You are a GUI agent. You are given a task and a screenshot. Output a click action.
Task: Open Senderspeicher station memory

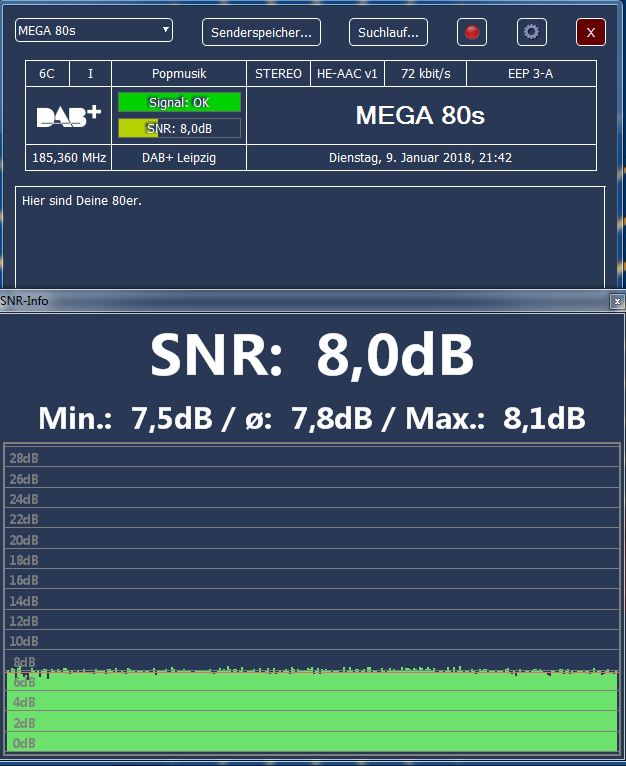tap(261, 32)
